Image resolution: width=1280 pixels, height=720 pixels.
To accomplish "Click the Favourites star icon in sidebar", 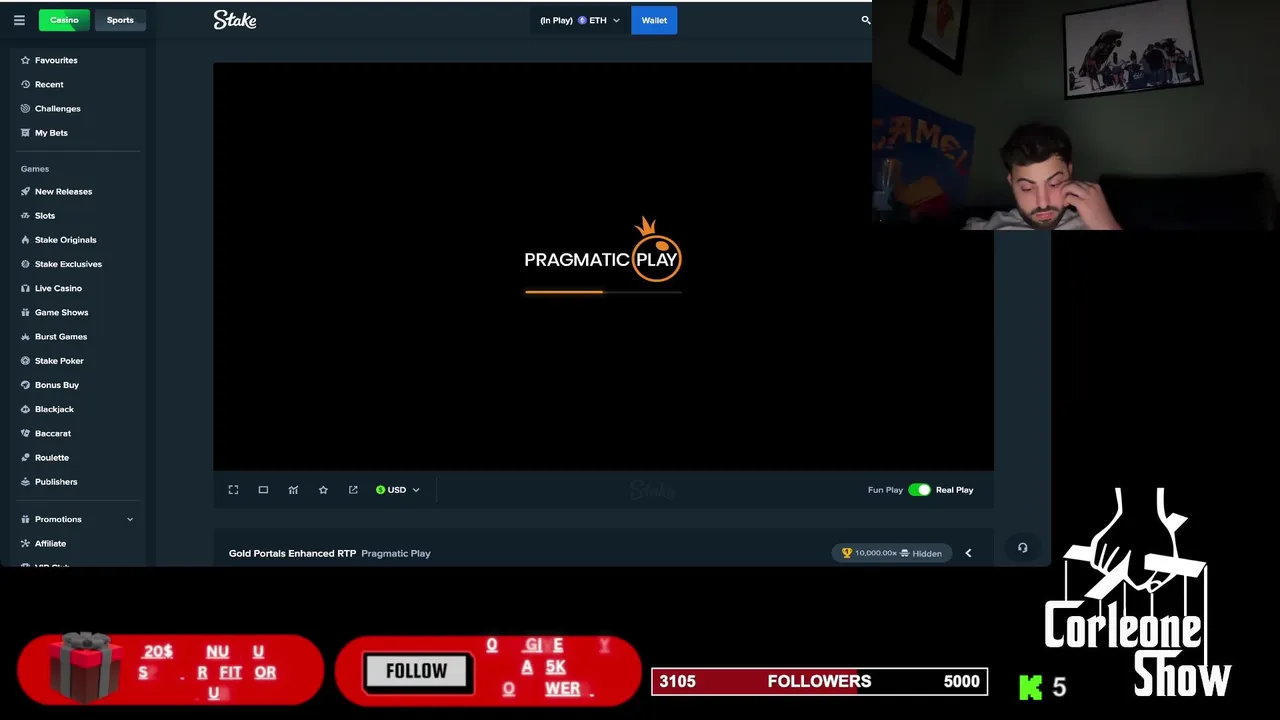I will click(26, 60).
